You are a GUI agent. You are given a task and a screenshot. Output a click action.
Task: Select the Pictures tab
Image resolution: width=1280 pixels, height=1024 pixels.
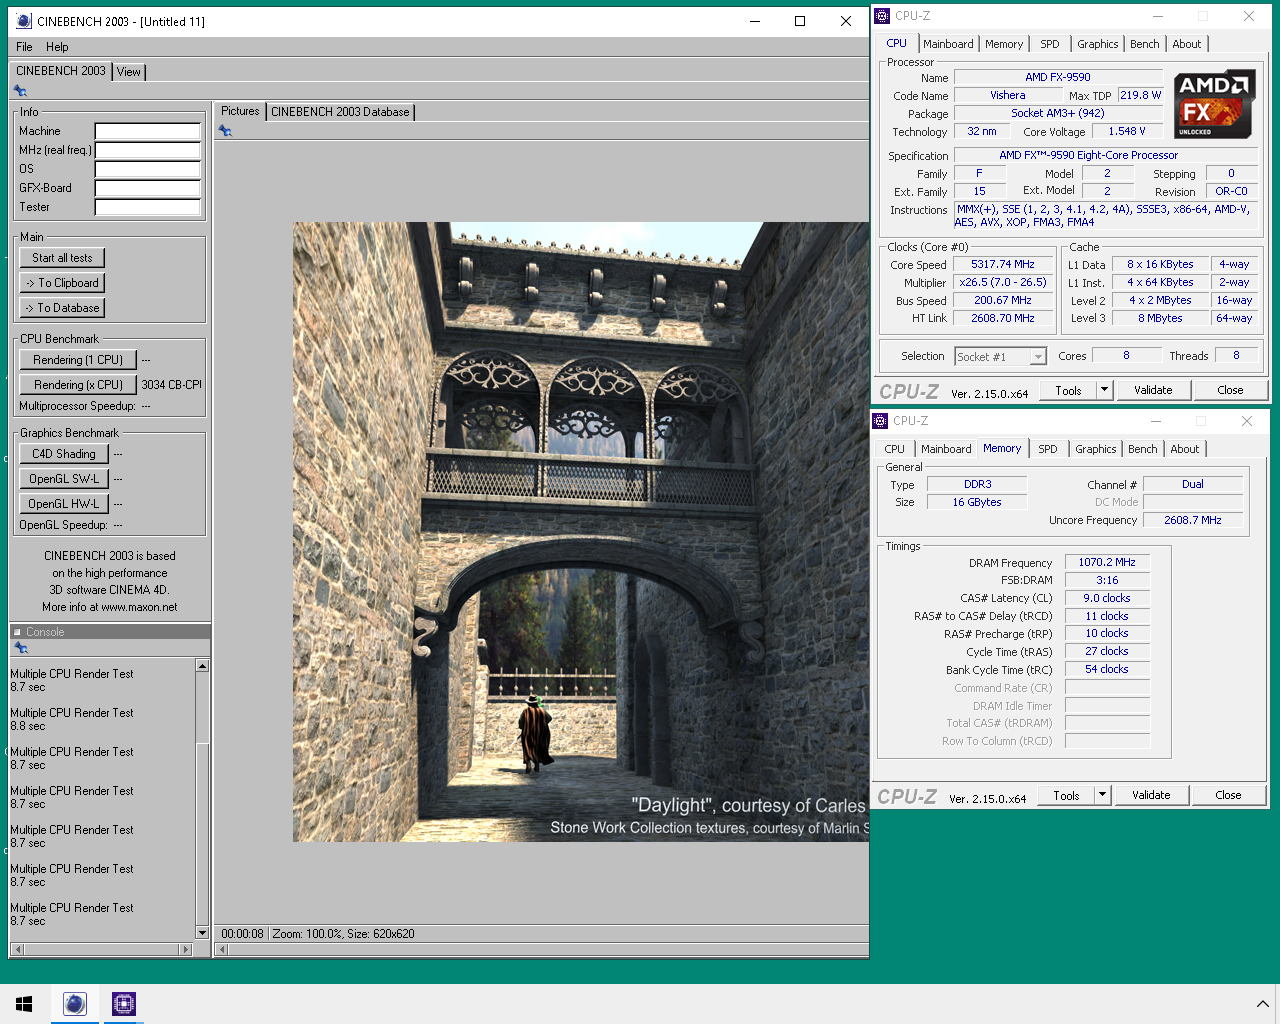click(x=240, y=111)
